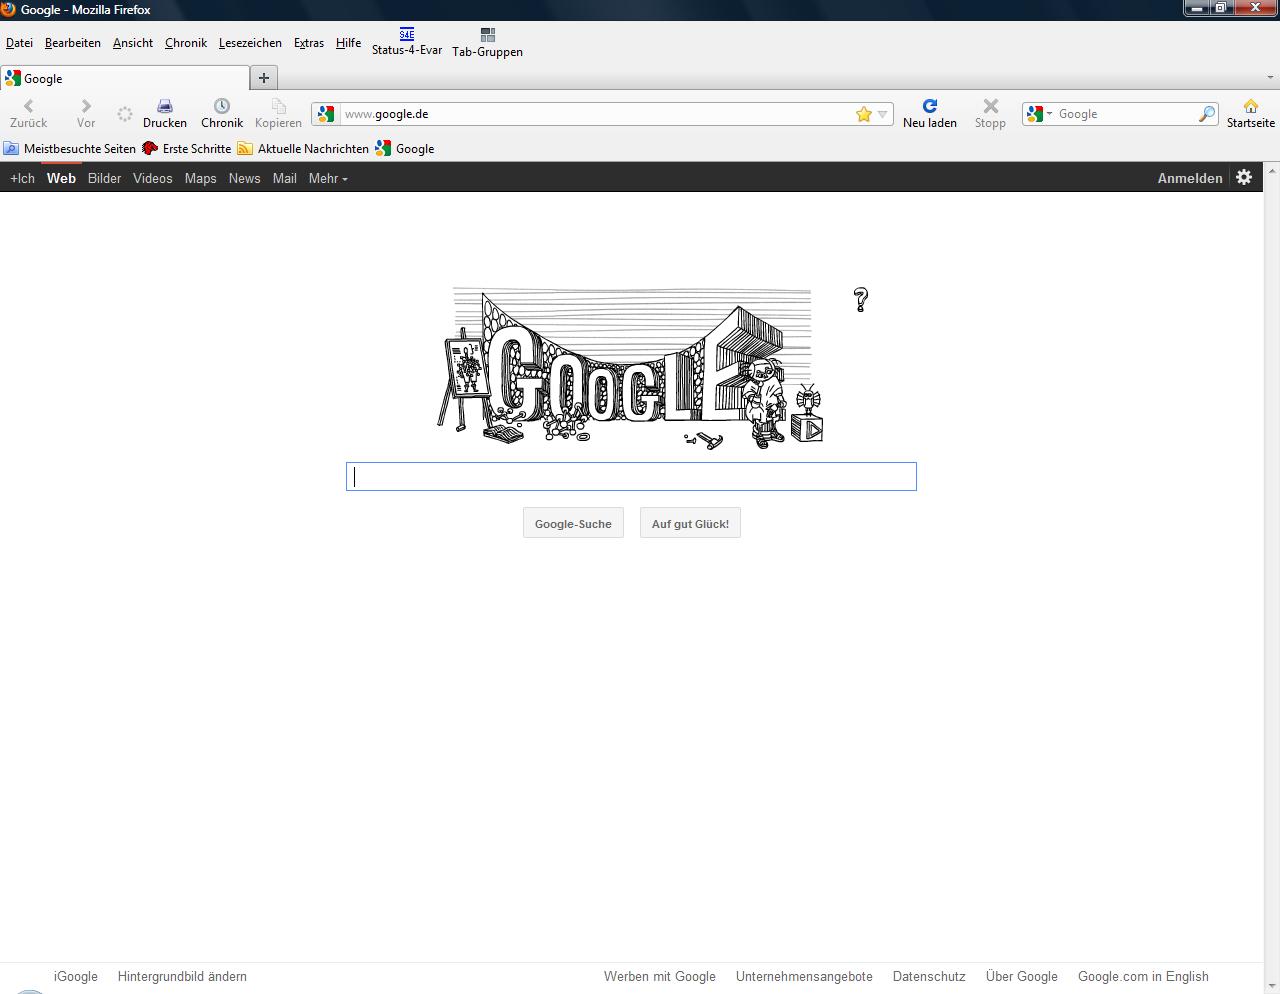Click the +Ich link

22,178
